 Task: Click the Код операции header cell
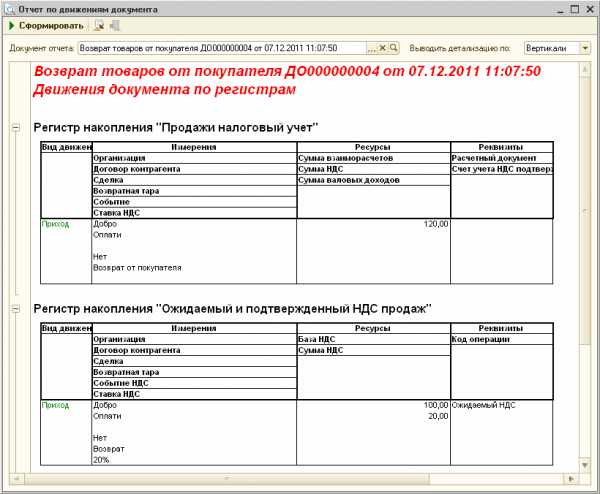(x=502, y=339)
